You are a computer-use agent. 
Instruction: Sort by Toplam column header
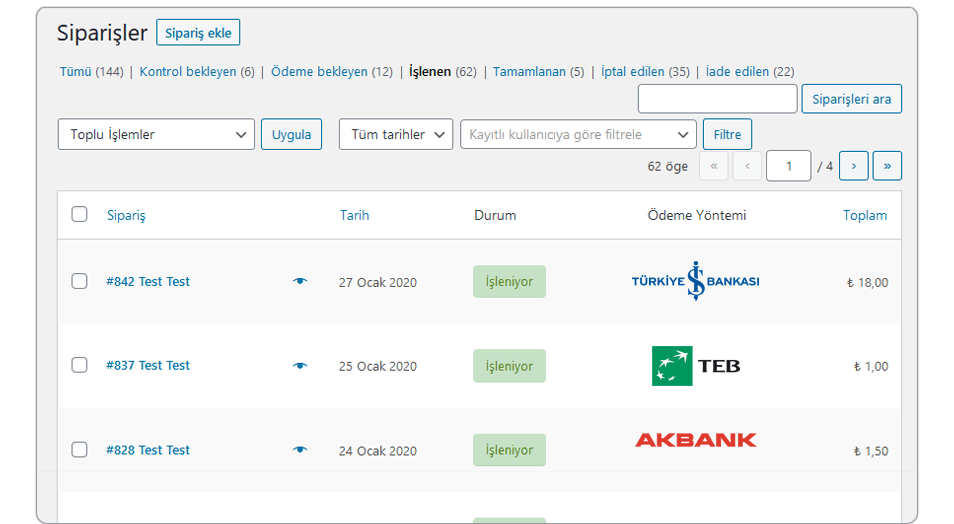[x=865, y=215]
